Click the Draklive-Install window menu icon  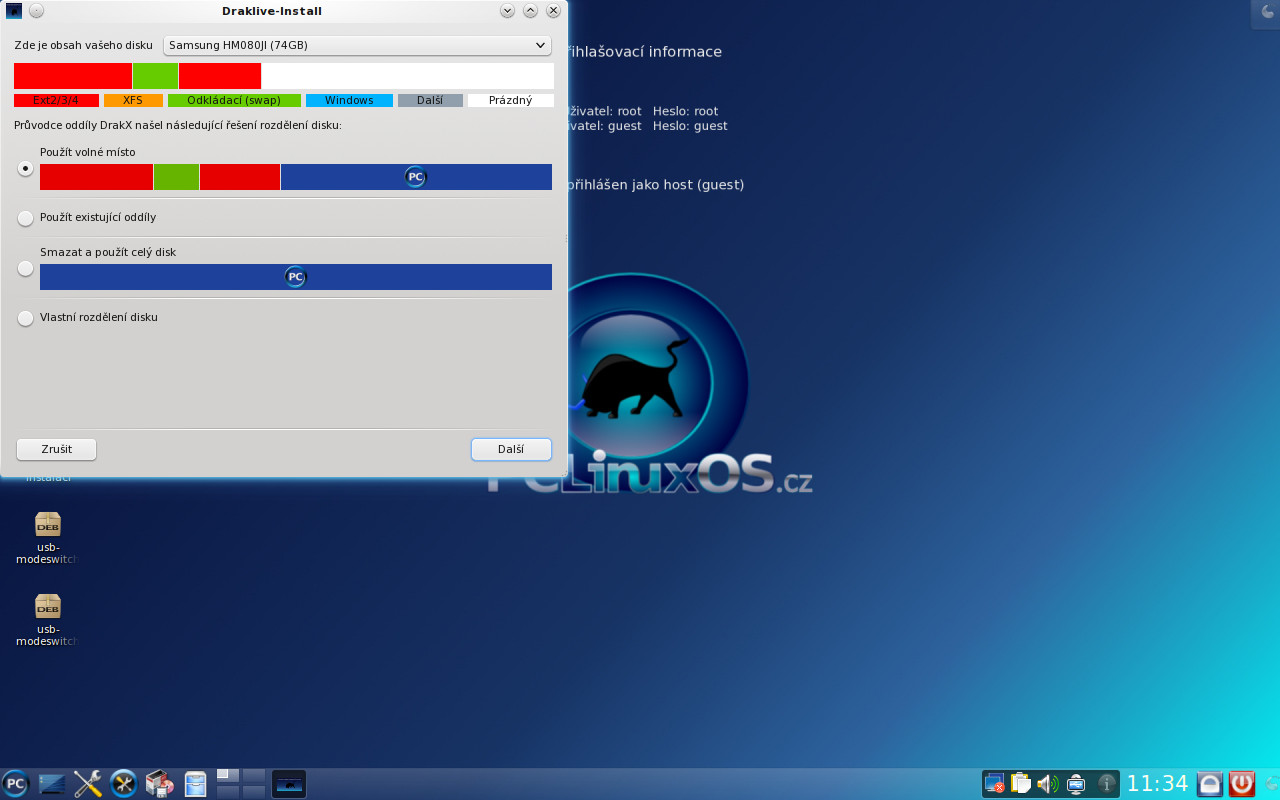coord(14,11)
